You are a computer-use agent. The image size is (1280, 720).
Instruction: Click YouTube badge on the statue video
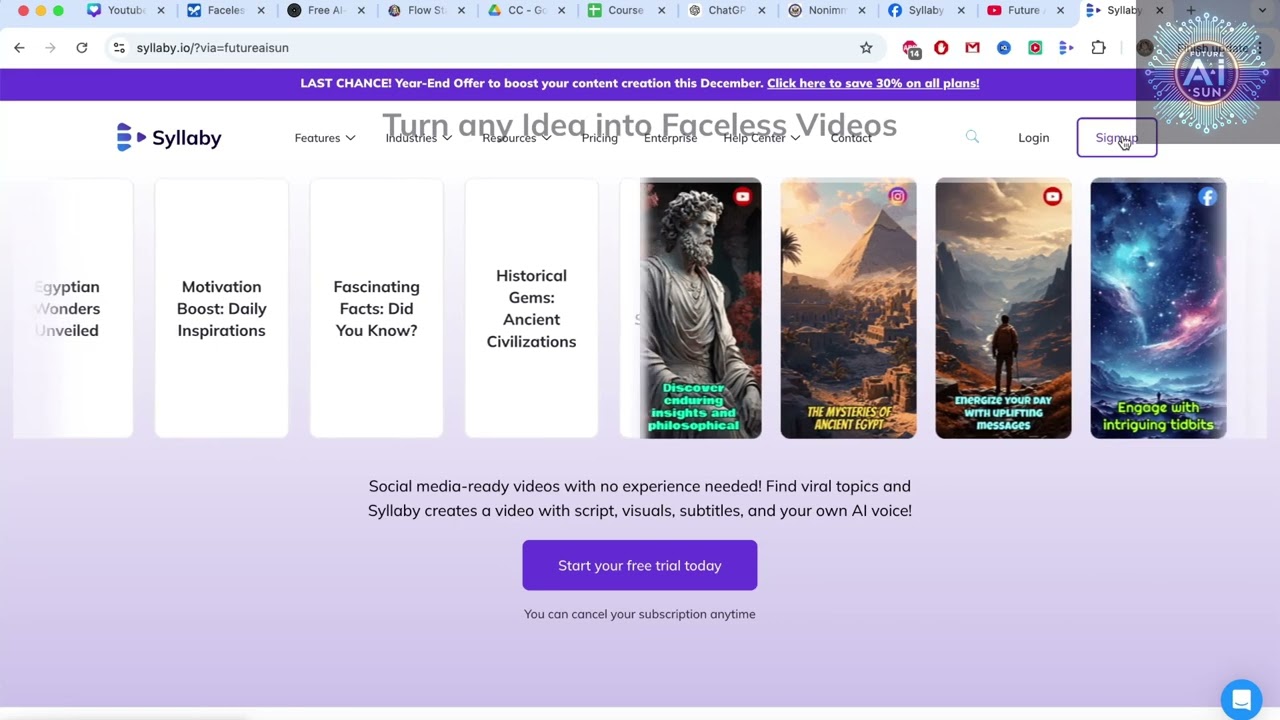click(x=742, y=197)
